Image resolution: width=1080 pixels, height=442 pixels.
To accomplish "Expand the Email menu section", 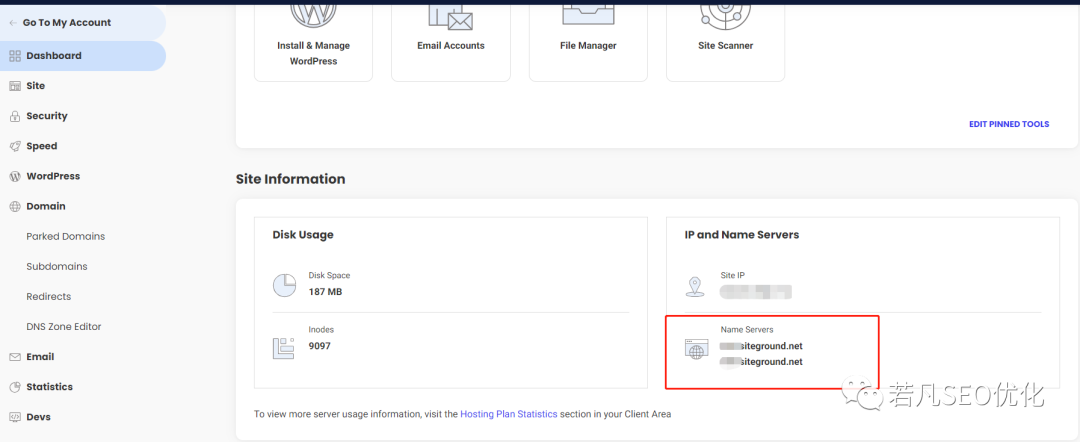I will coord(83,357).
